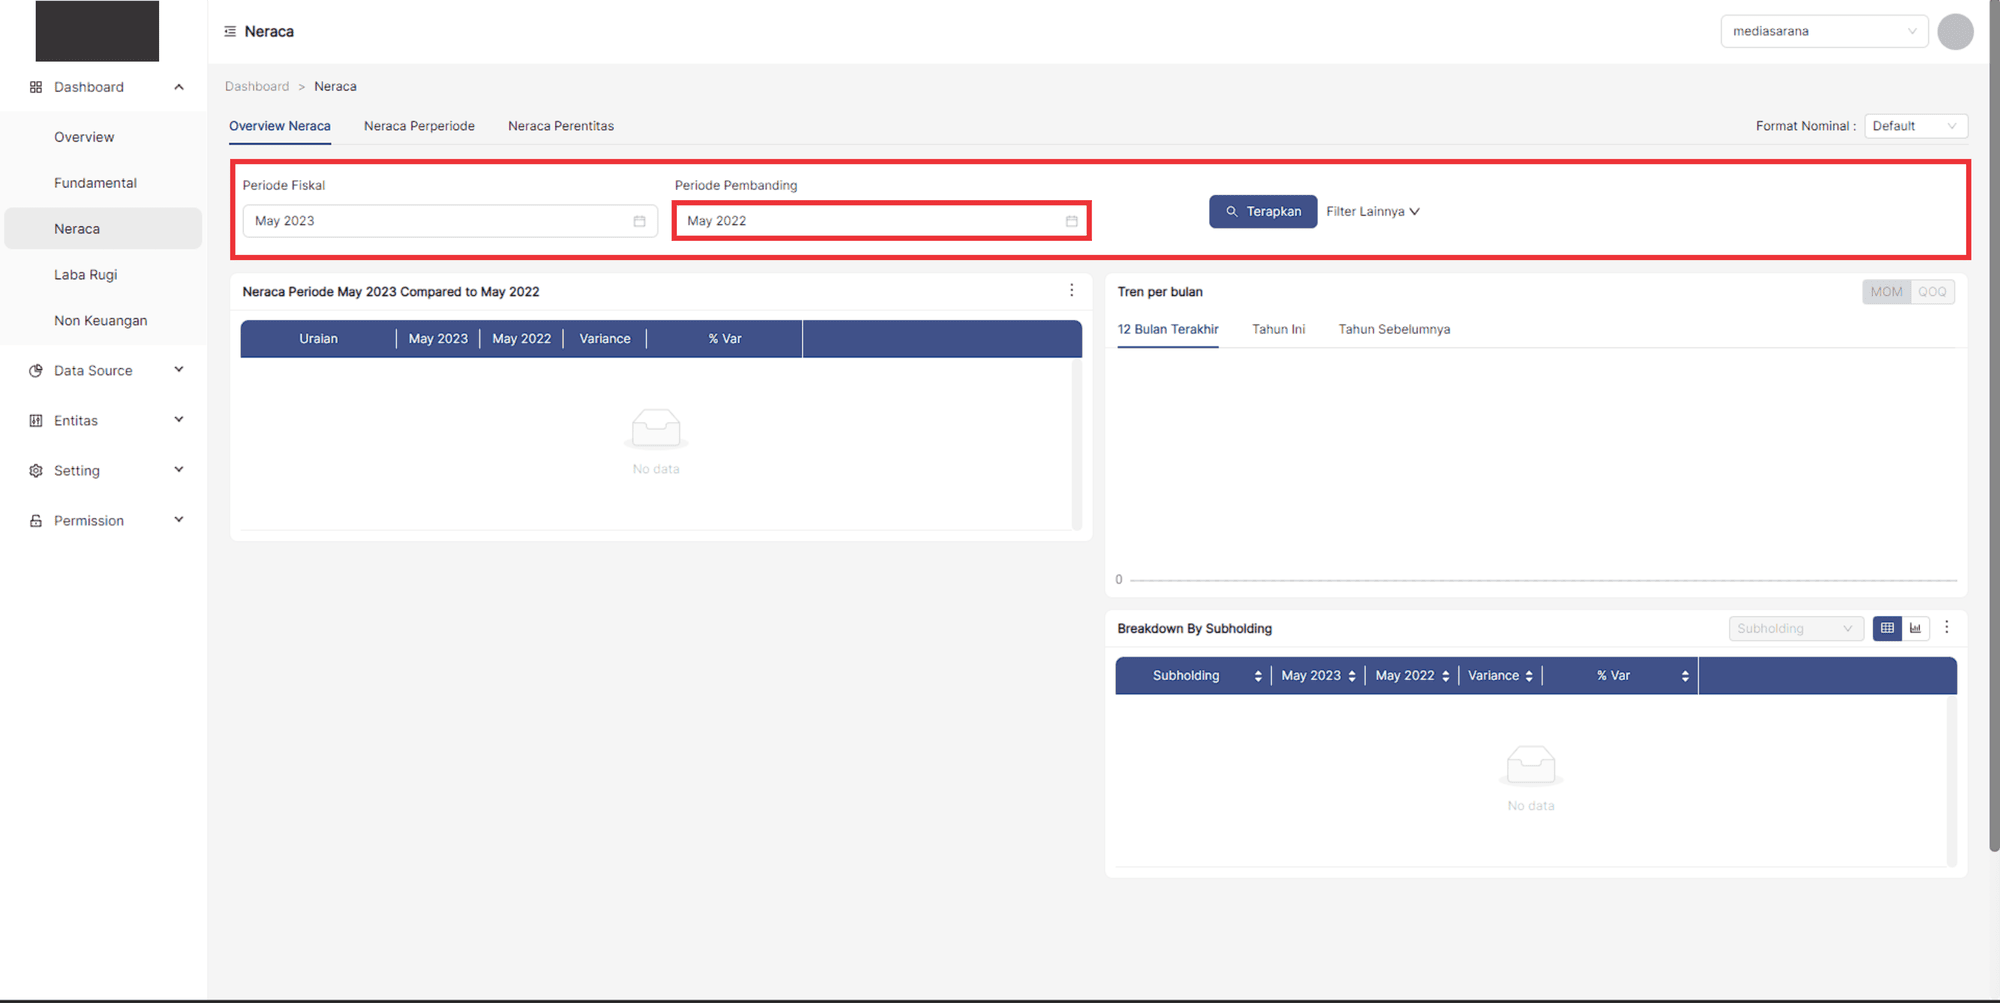Switch Breakdown to chart view icon
The width and height of the screenshot is (2000, 1003).
[x=1915, y=628]
